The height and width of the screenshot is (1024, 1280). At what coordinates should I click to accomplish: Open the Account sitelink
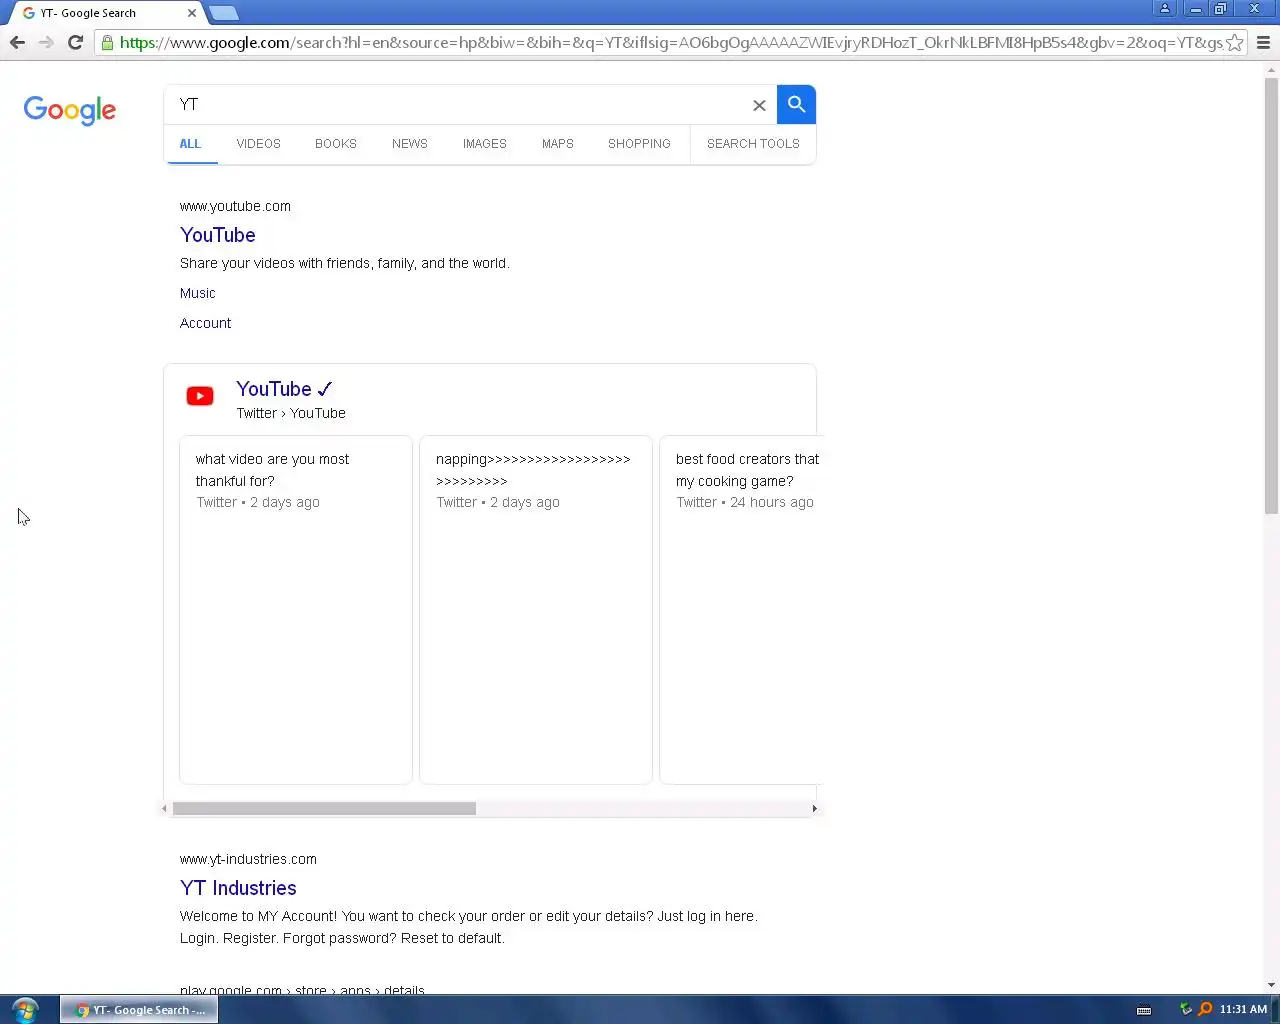(205, 323)
